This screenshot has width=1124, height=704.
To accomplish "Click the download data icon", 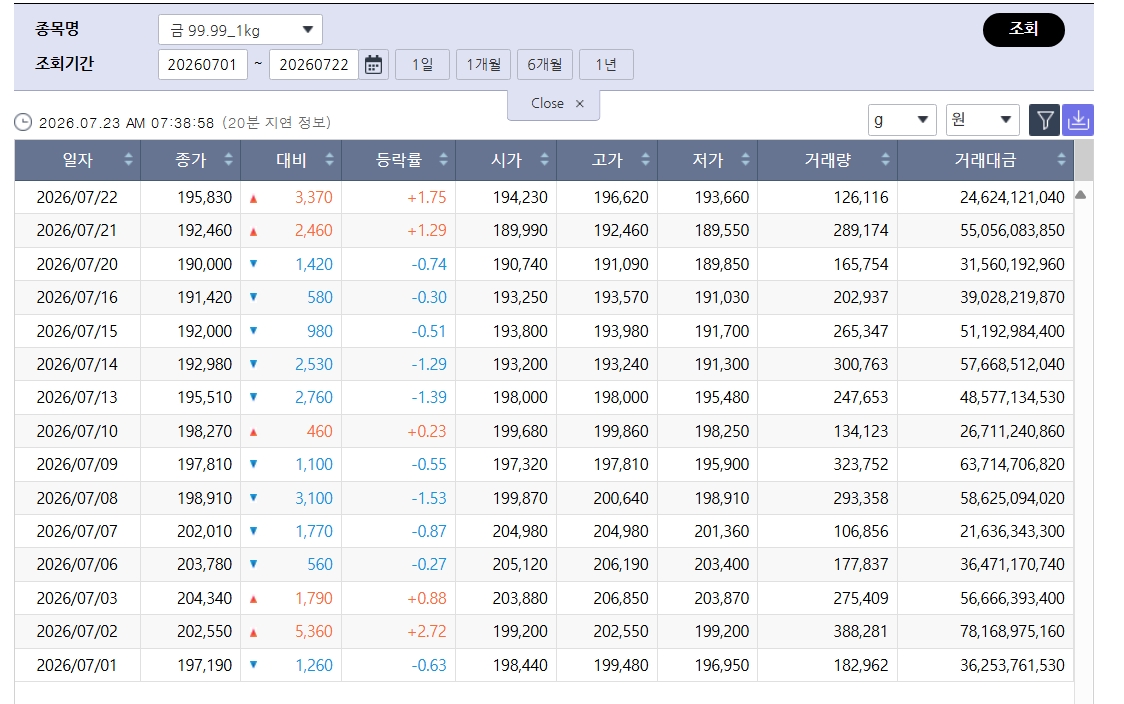I will 1077,120.
